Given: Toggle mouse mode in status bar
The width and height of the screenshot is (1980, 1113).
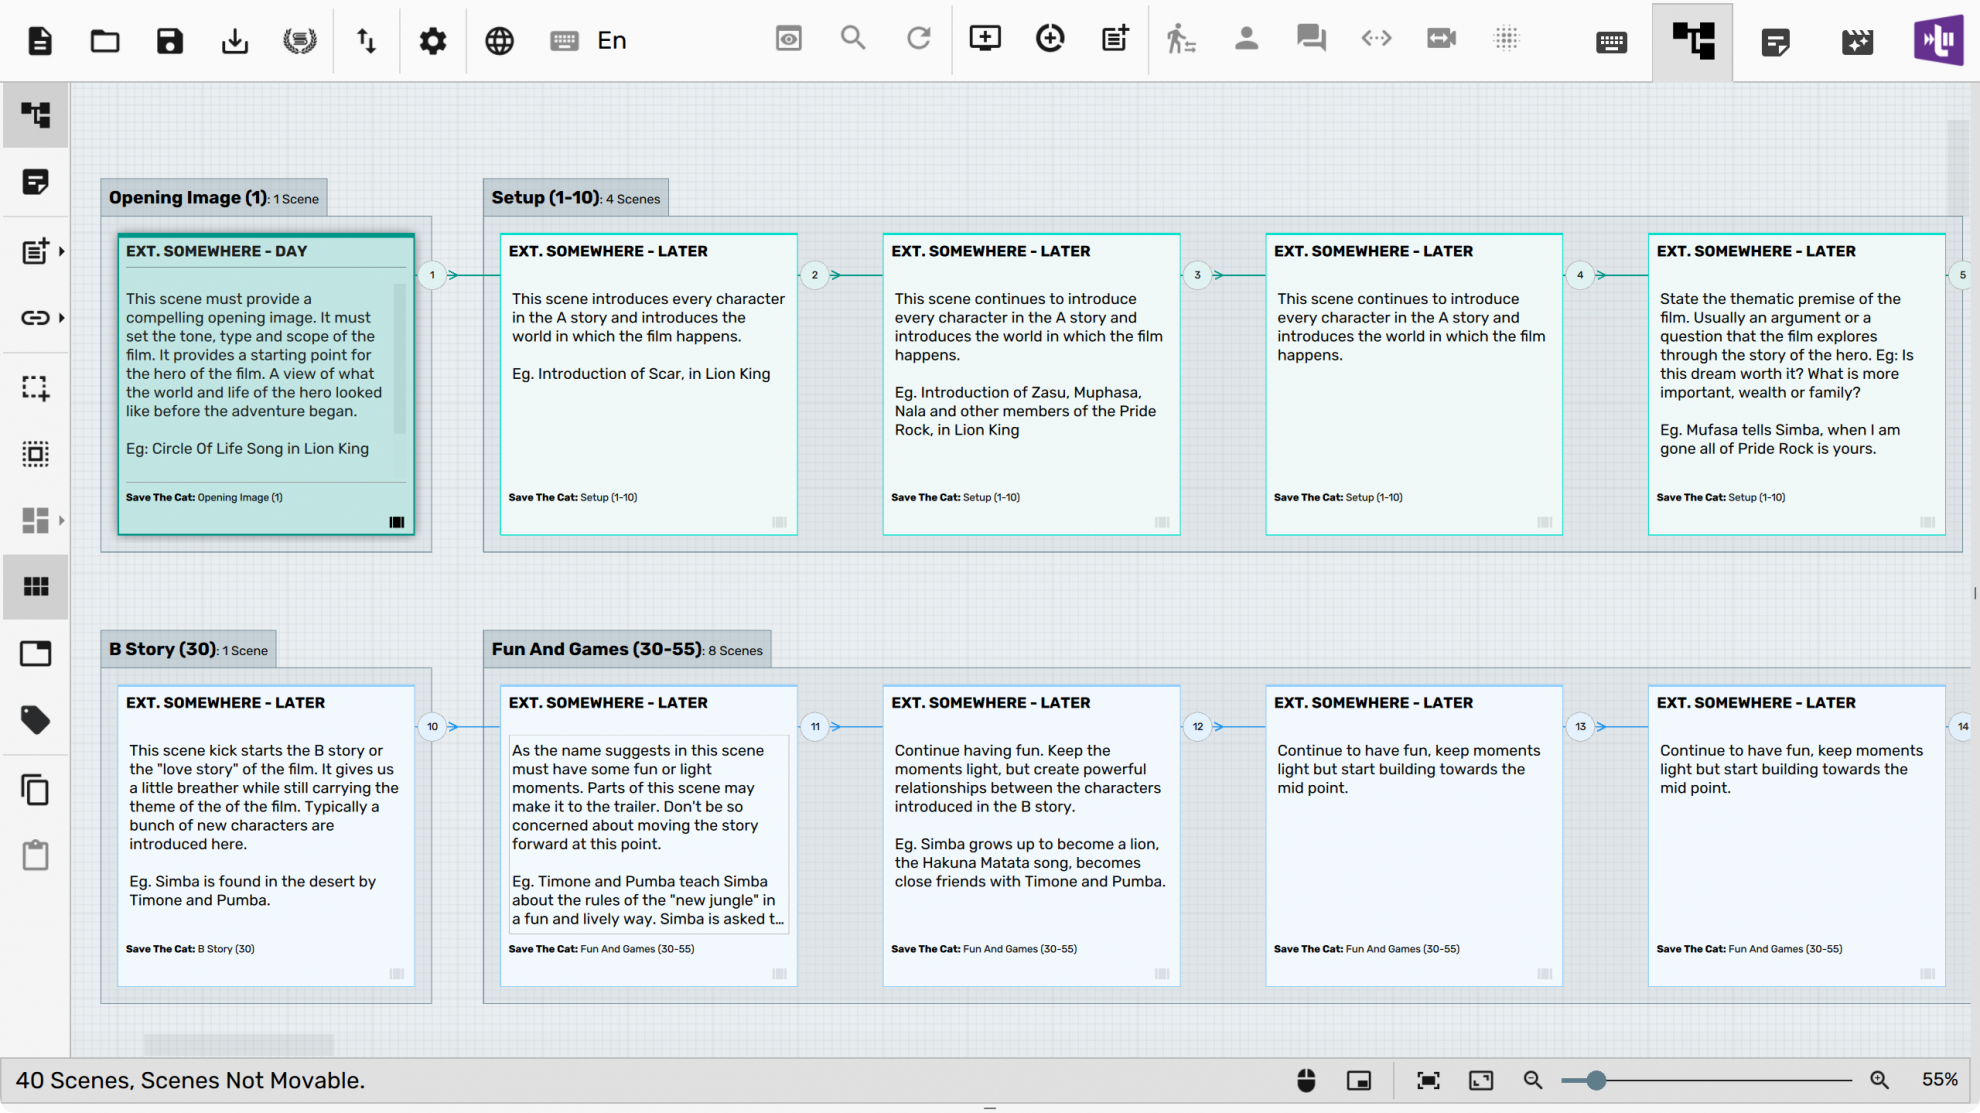Looking at the screenshot, I should click(x=1306, y=1080).
